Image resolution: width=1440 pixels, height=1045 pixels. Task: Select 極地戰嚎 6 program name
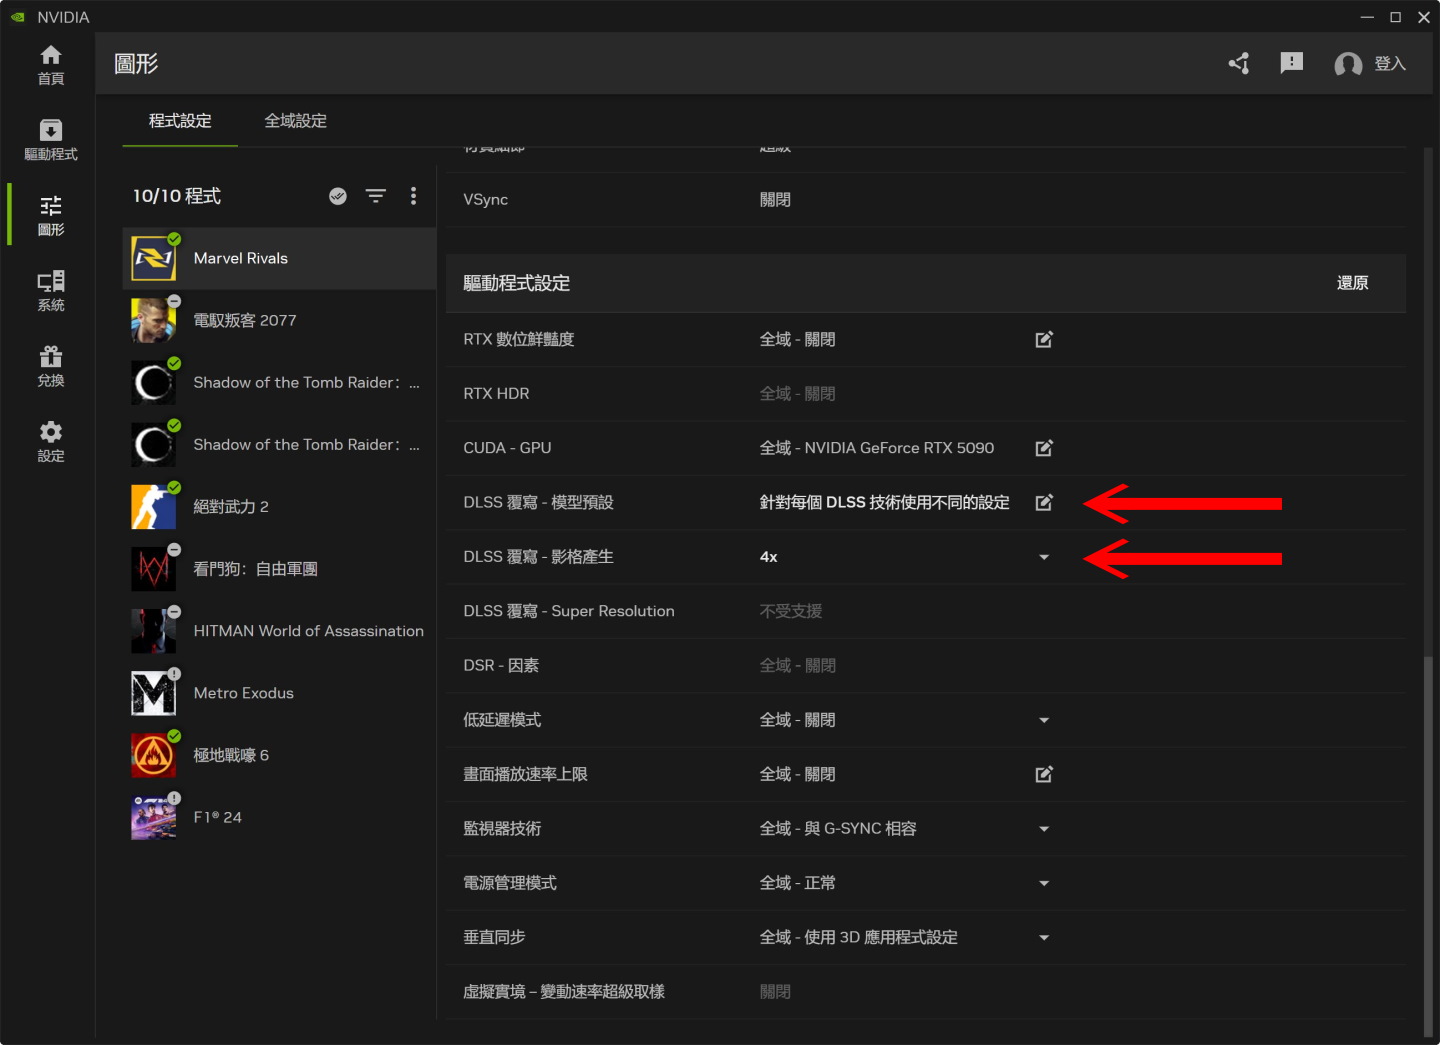point(231,755)
